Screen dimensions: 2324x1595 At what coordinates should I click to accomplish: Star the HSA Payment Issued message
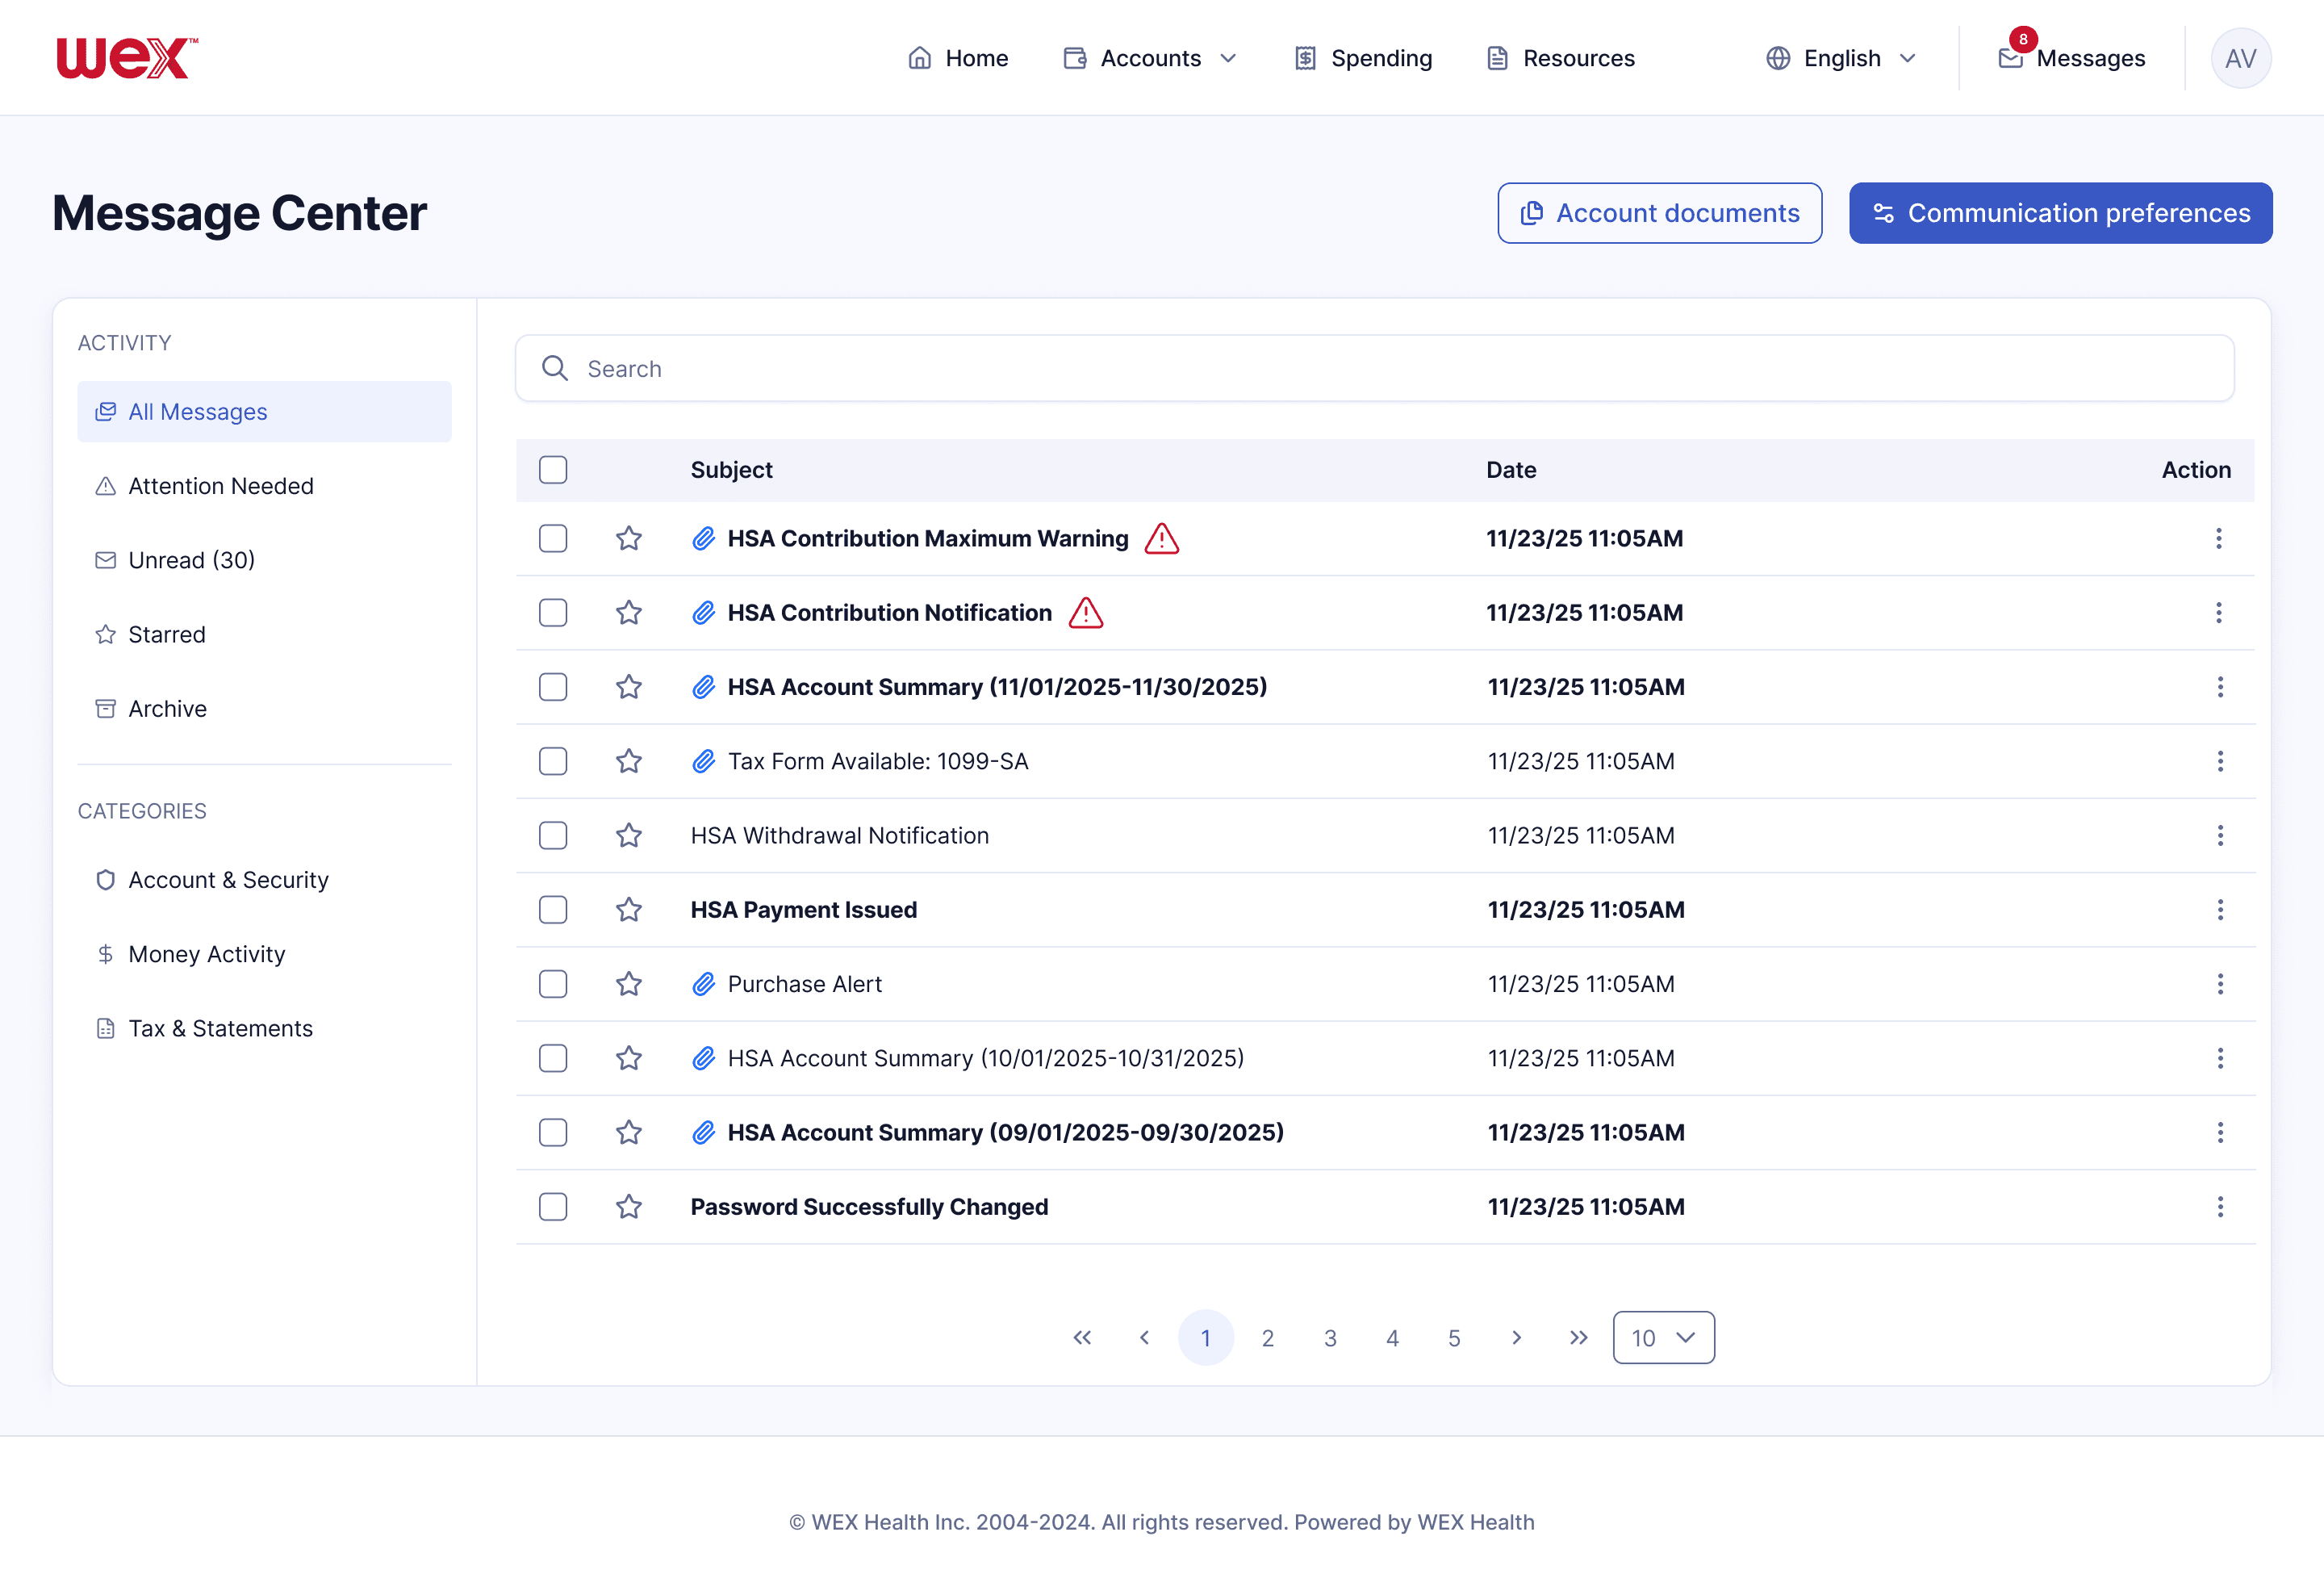[629, 910]
